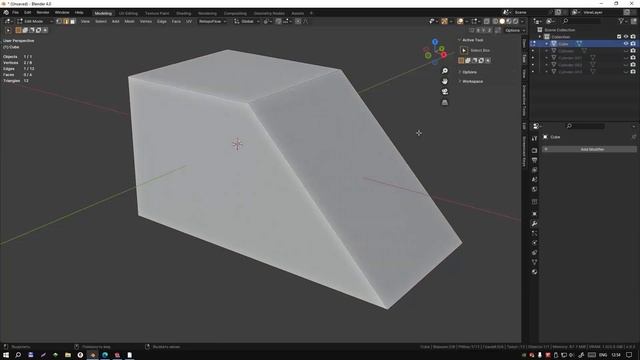Click the Select Box tool icon in header row
The width and height of the screenshot is (640, 360).
8,30
